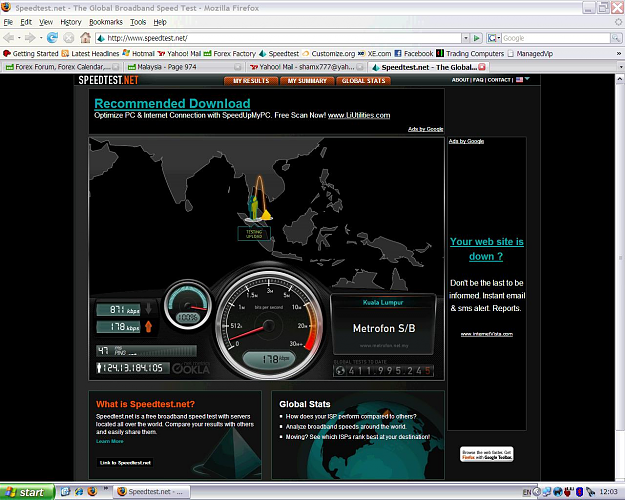Open the Speedtest bookmark
This screenshot has width=625, height=500.
[x=279, y=53]
